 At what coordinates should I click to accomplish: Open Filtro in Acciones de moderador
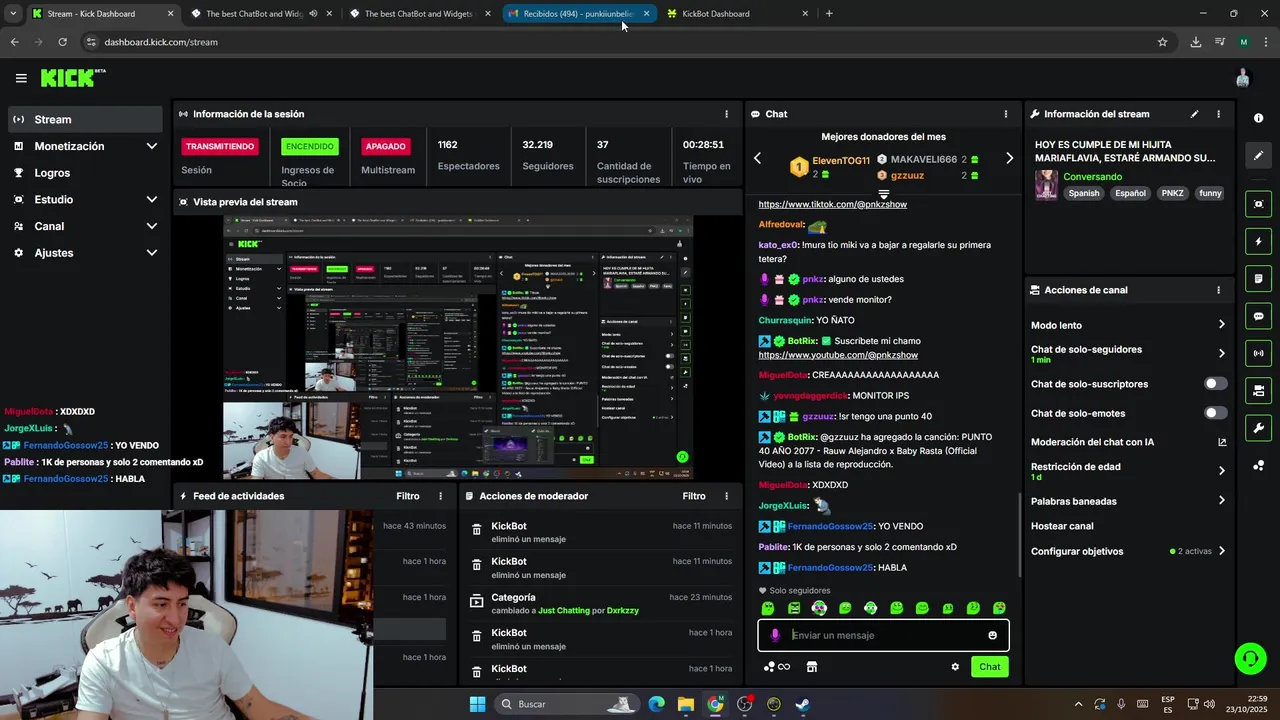coord(694,496)
